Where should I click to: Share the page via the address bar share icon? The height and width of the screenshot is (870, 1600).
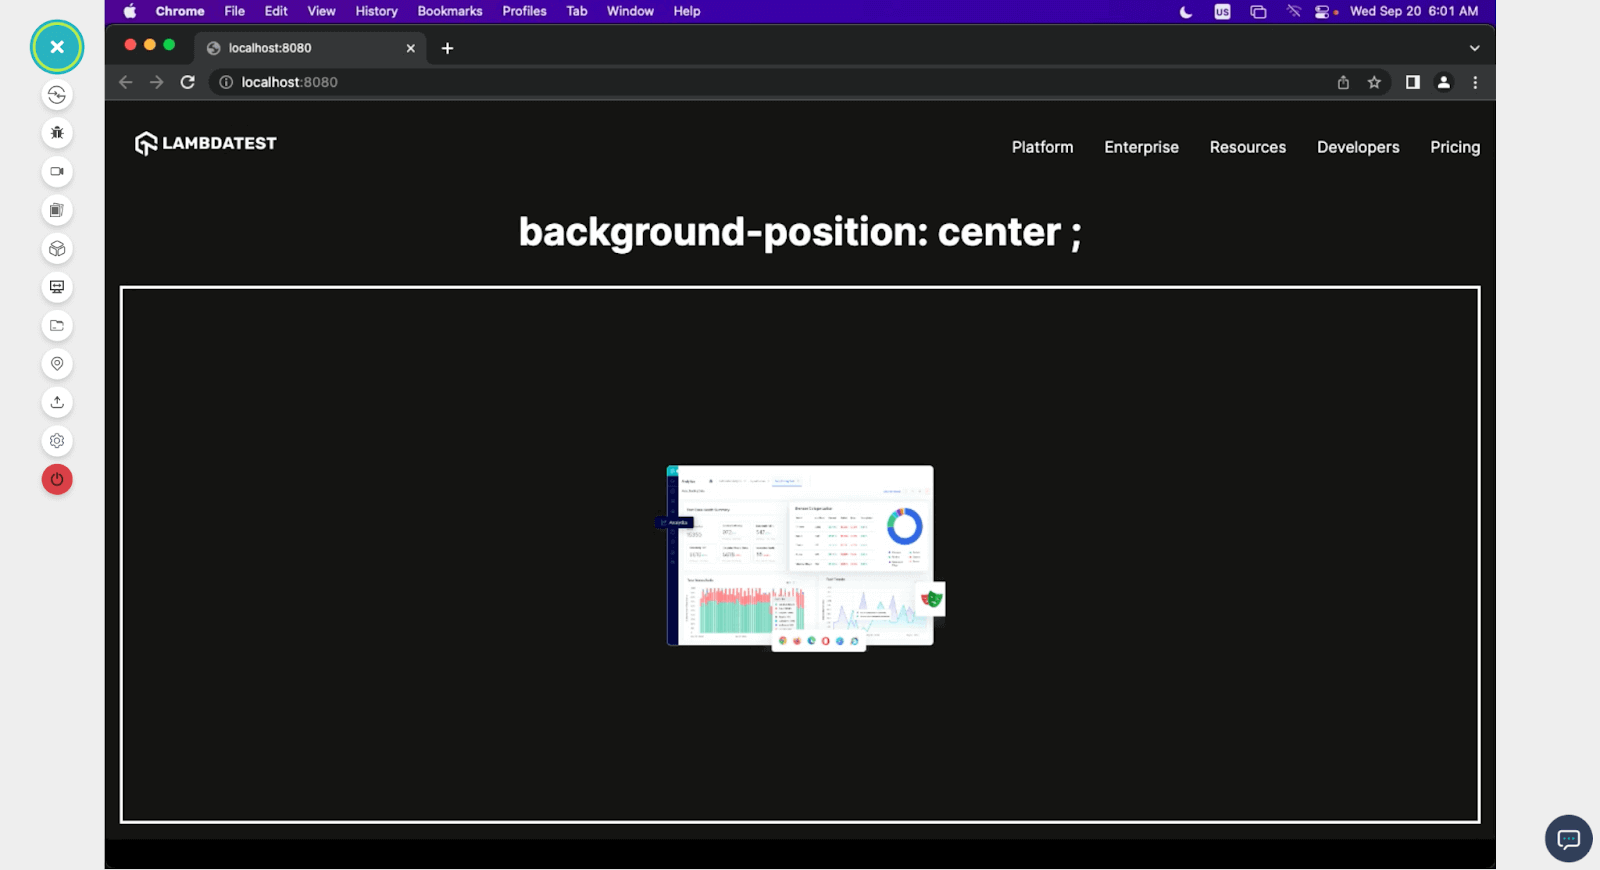pyautogui.click(x=1343, y=82)
